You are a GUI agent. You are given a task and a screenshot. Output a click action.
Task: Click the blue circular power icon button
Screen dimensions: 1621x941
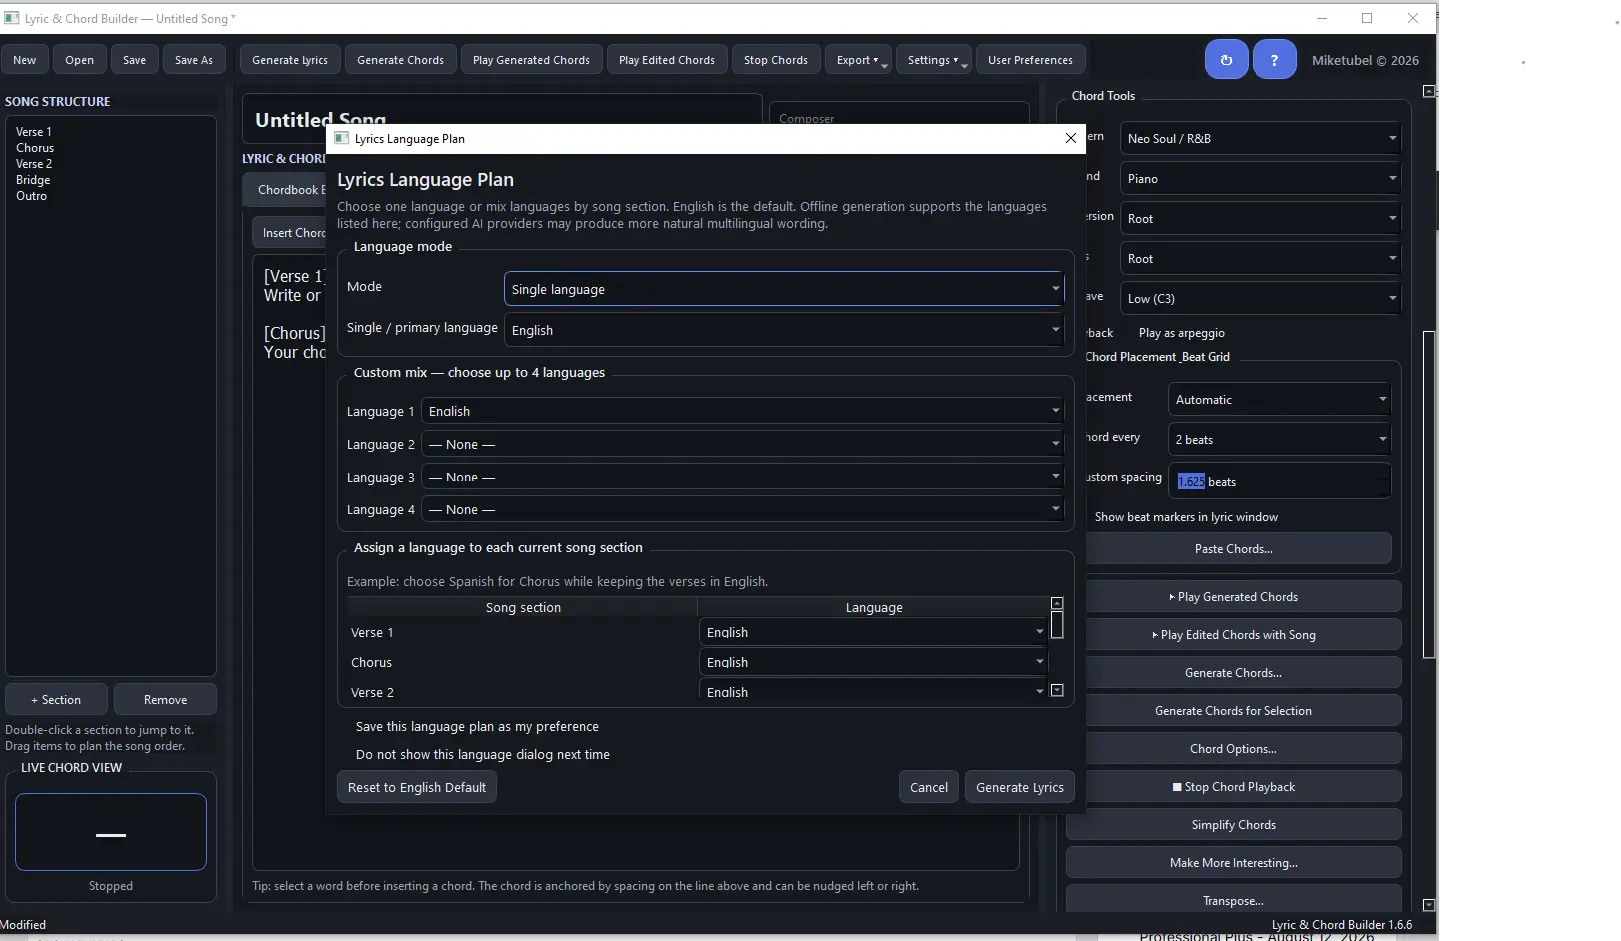(x=1226, y=60)
